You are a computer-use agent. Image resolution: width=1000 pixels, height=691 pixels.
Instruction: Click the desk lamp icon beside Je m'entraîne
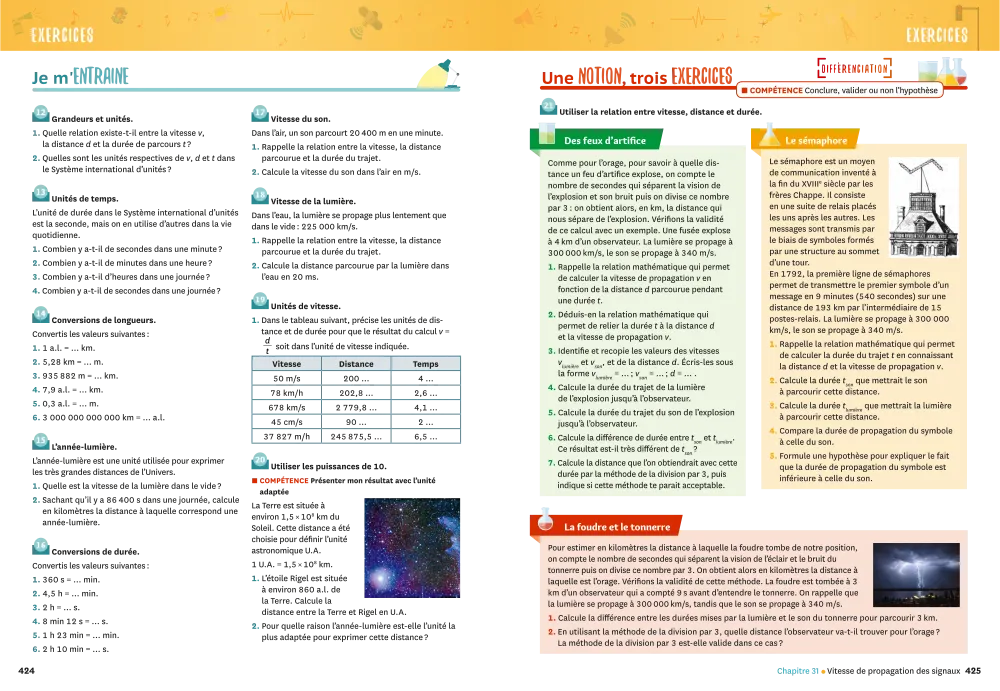[439, 74]
